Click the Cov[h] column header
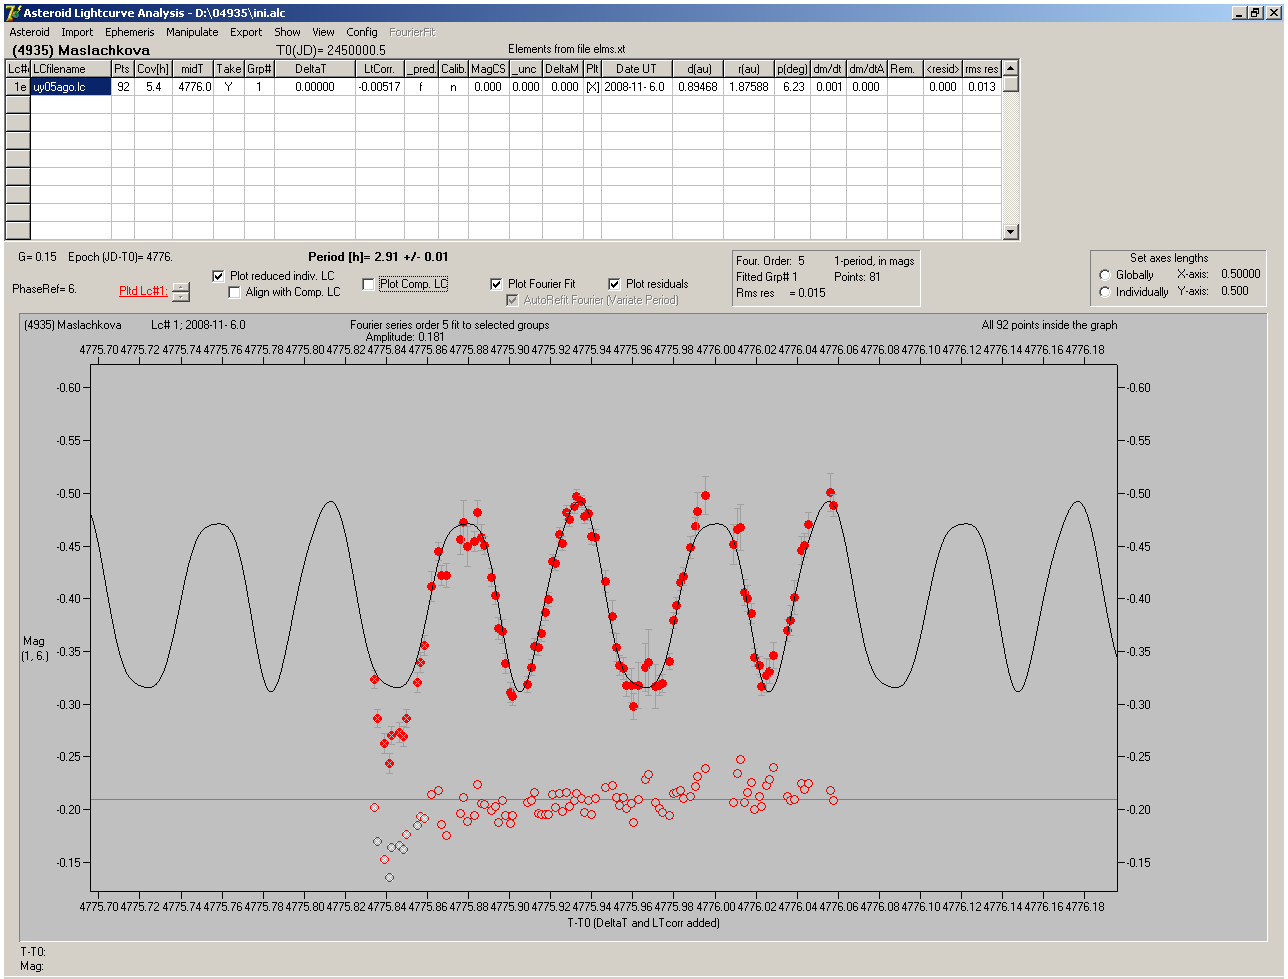 (153, 69)
